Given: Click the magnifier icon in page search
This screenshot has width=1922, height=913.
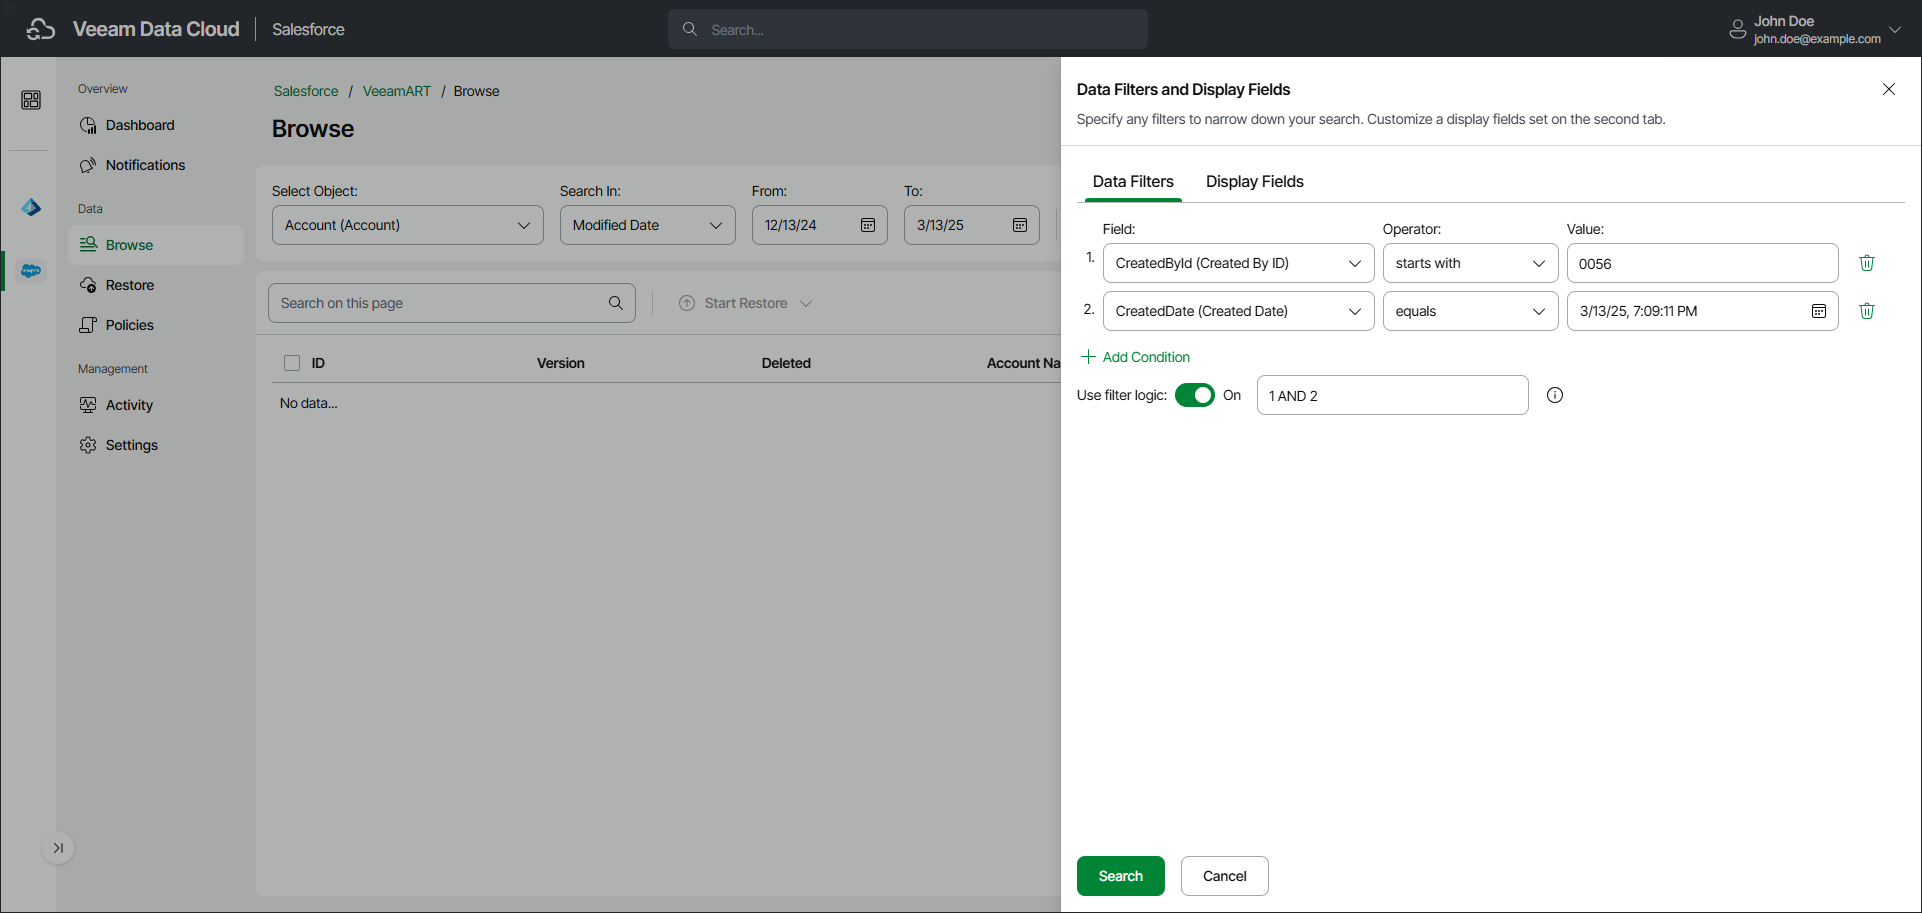Looking at the screenshot, I should [x=616, y=303].
